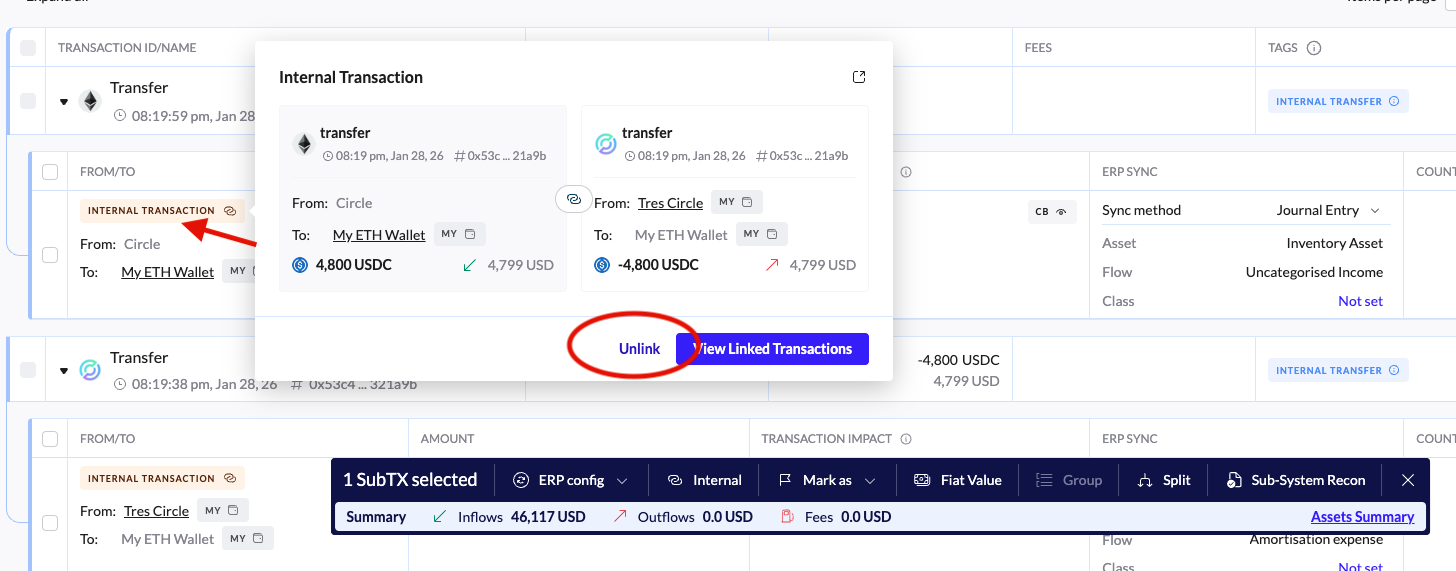Collapse the second Transfer row with its arrow

[64, 371]
